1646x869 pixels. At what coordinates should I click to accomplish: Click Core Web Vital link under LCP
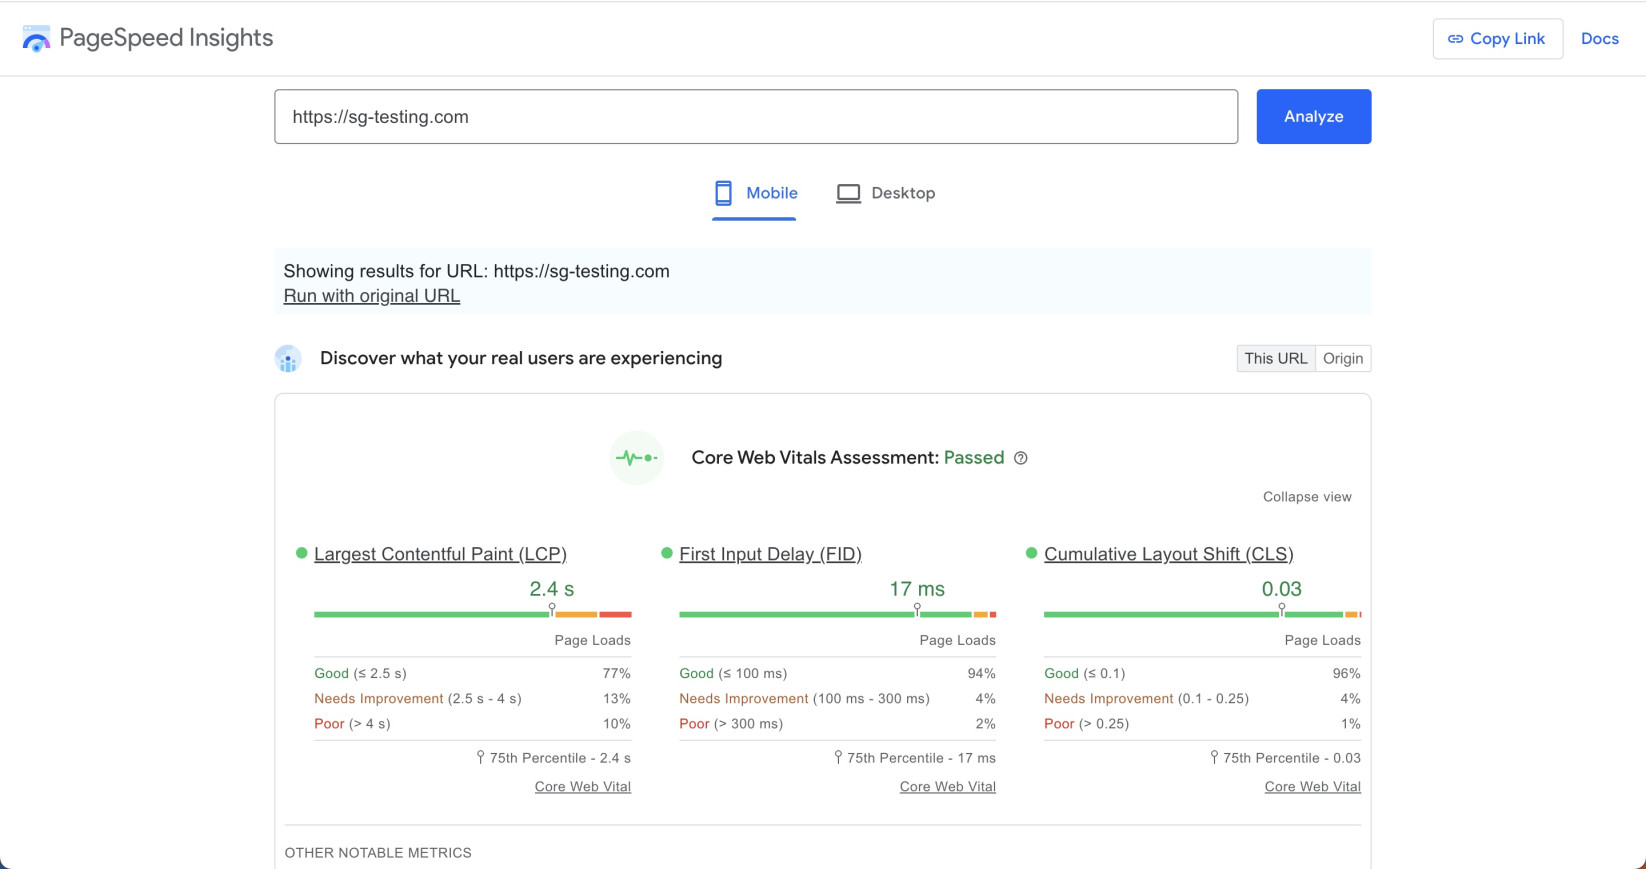(583, 787)
